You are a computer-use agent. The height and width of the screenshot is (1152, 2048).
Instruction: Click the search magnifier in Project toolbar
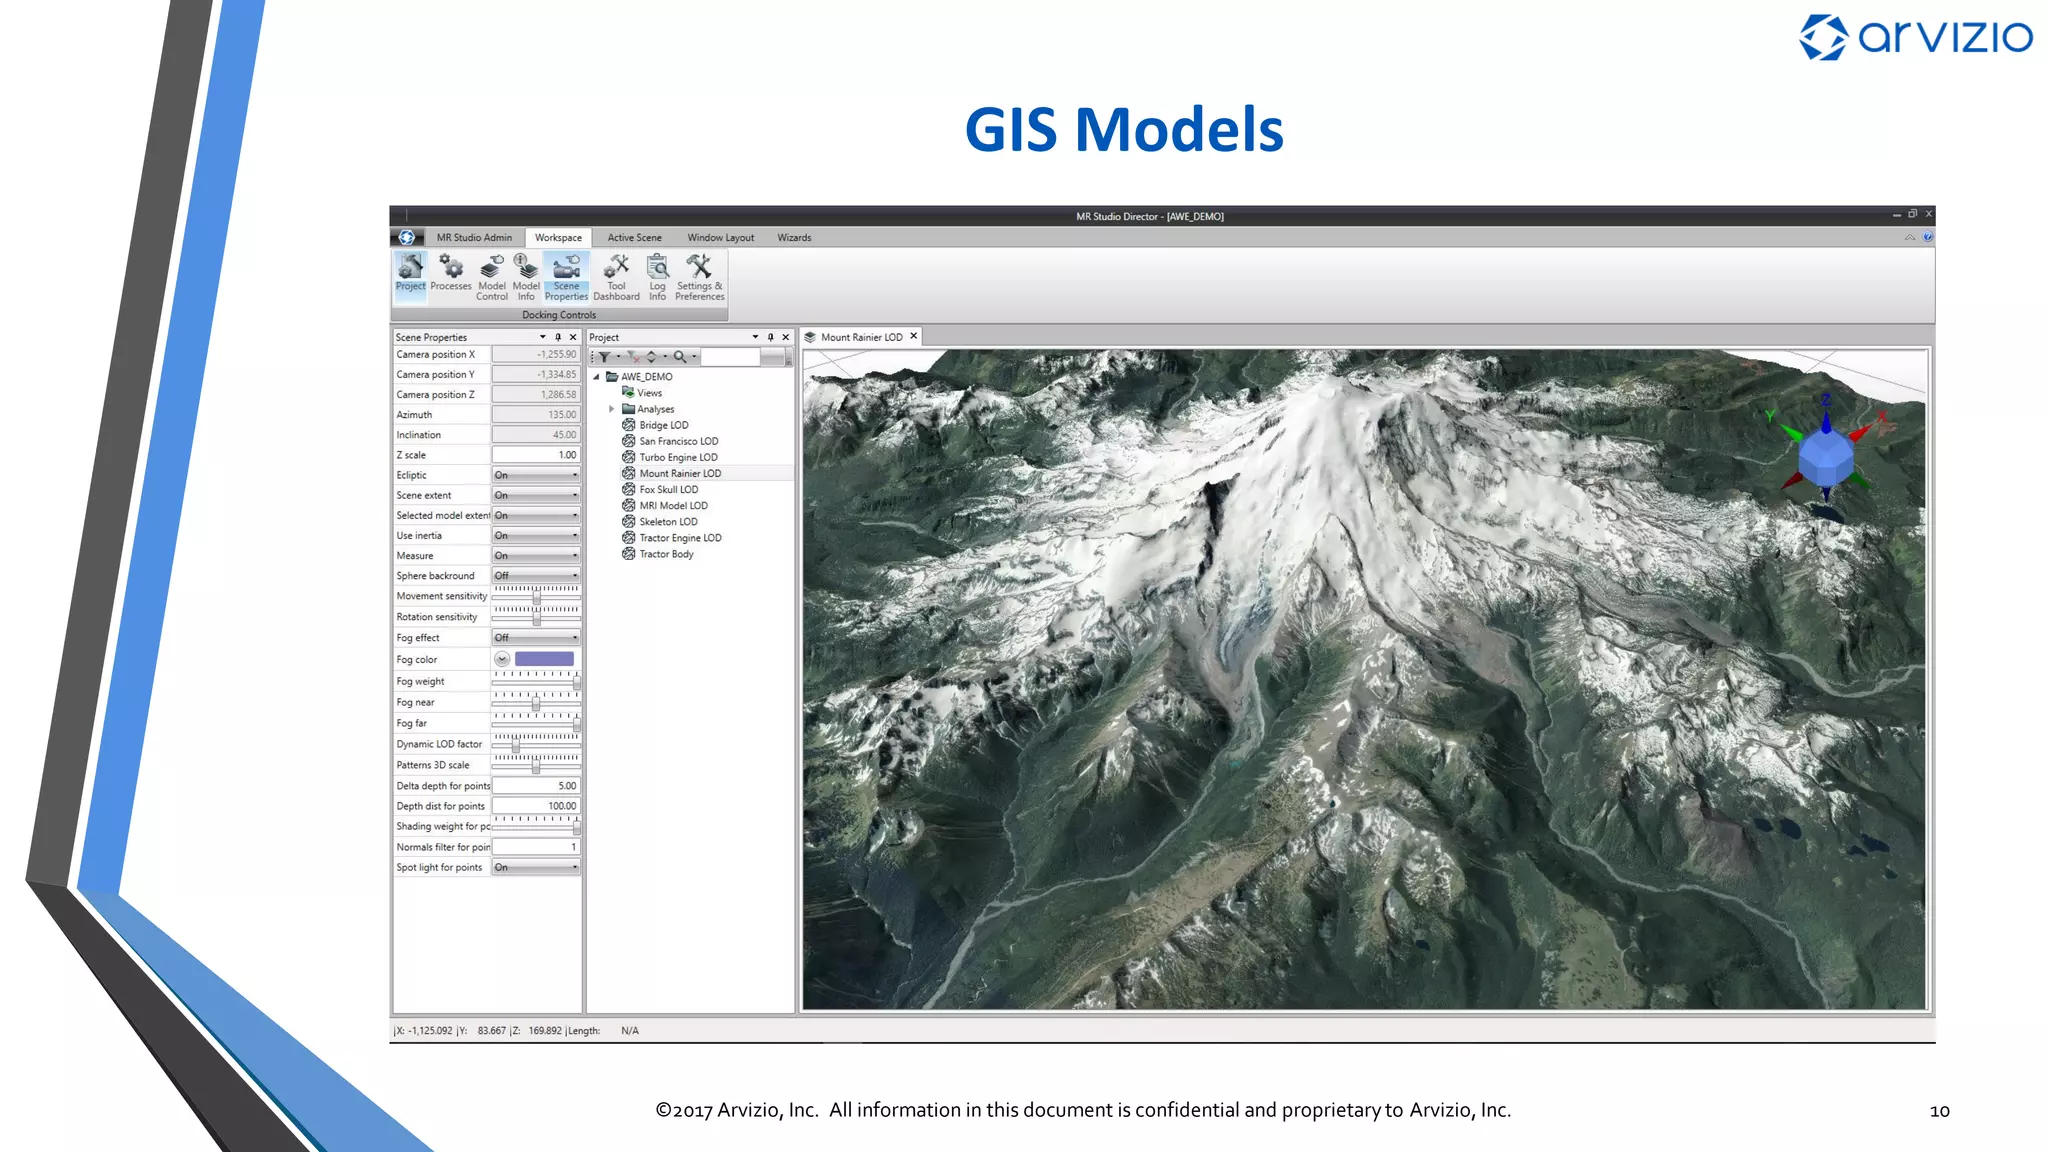[680, 357]
